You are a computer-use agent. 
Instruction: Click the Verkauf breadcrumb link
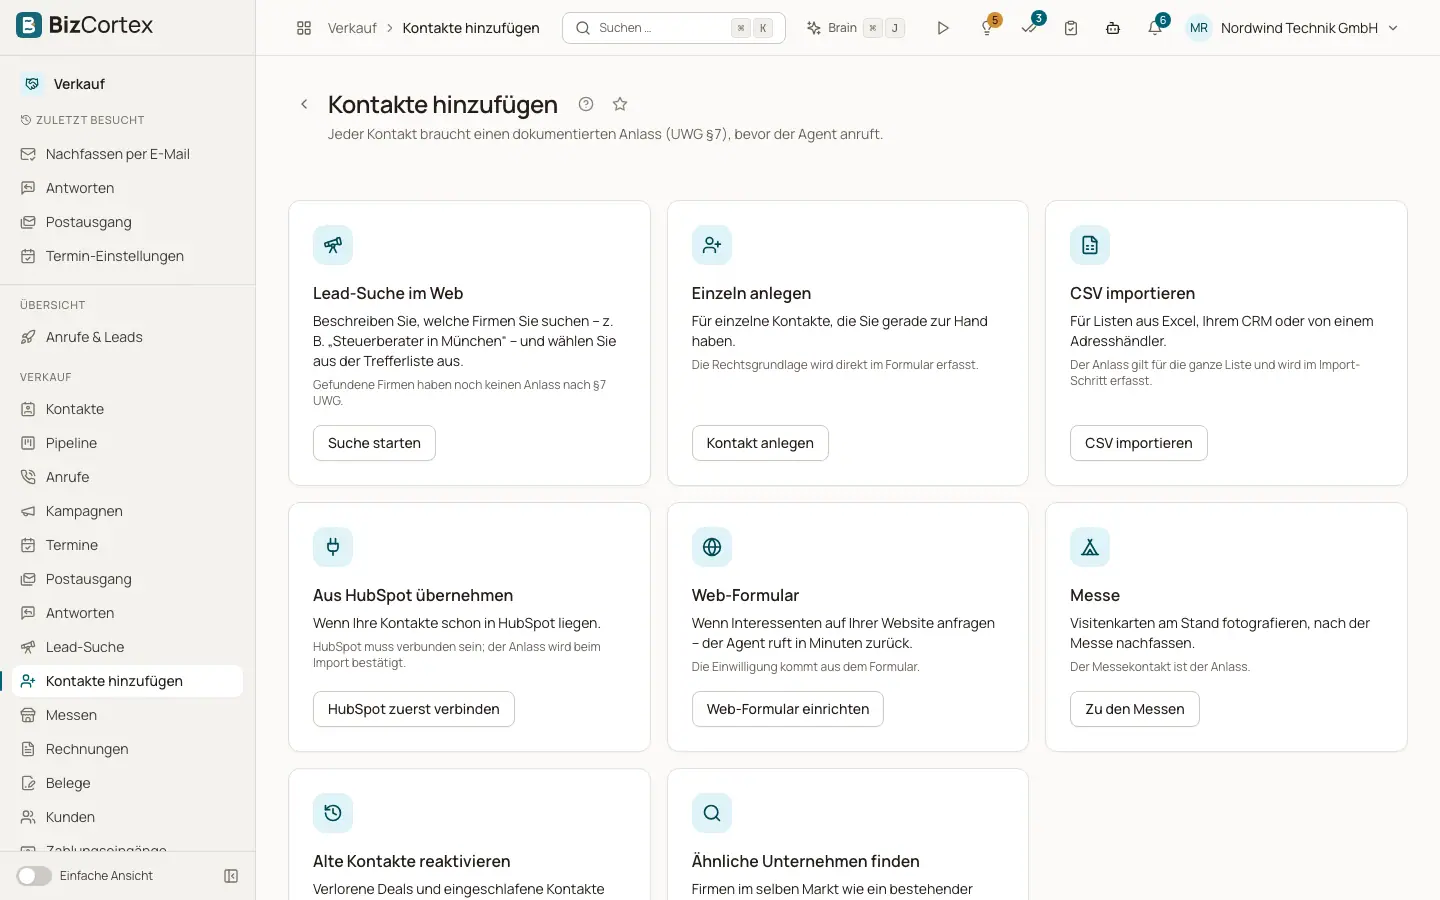point(352,28)
